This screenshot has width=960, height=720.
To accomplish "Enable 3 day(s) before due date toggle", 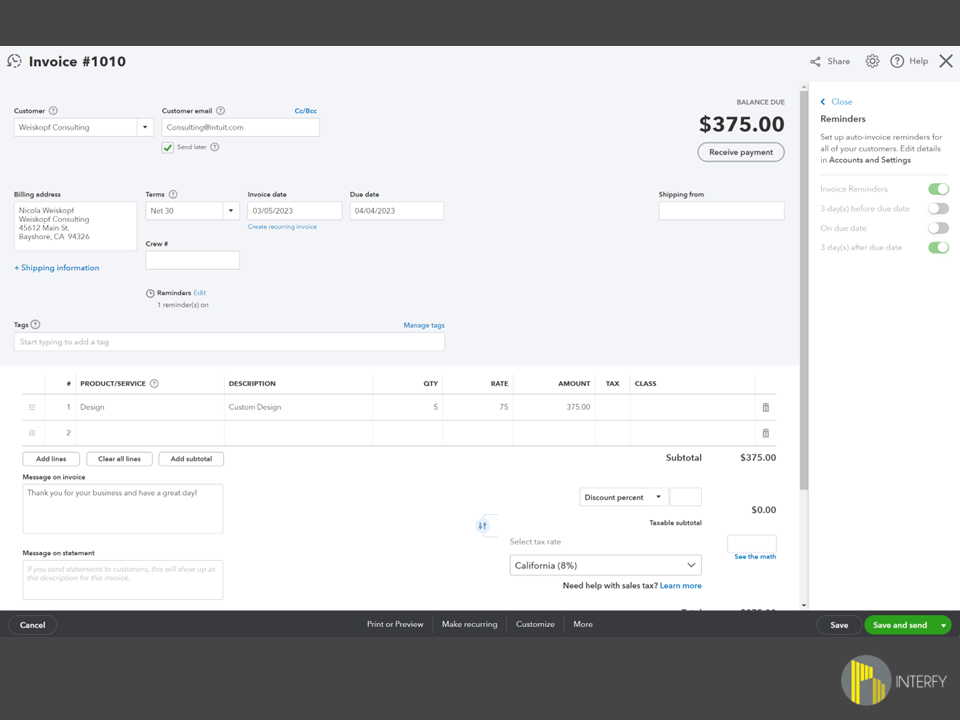I will [938, 209].
